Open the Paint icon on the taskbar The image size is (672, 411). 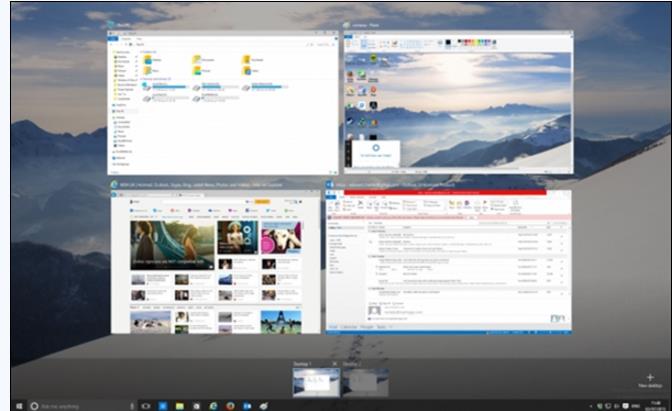click(264, 405)
